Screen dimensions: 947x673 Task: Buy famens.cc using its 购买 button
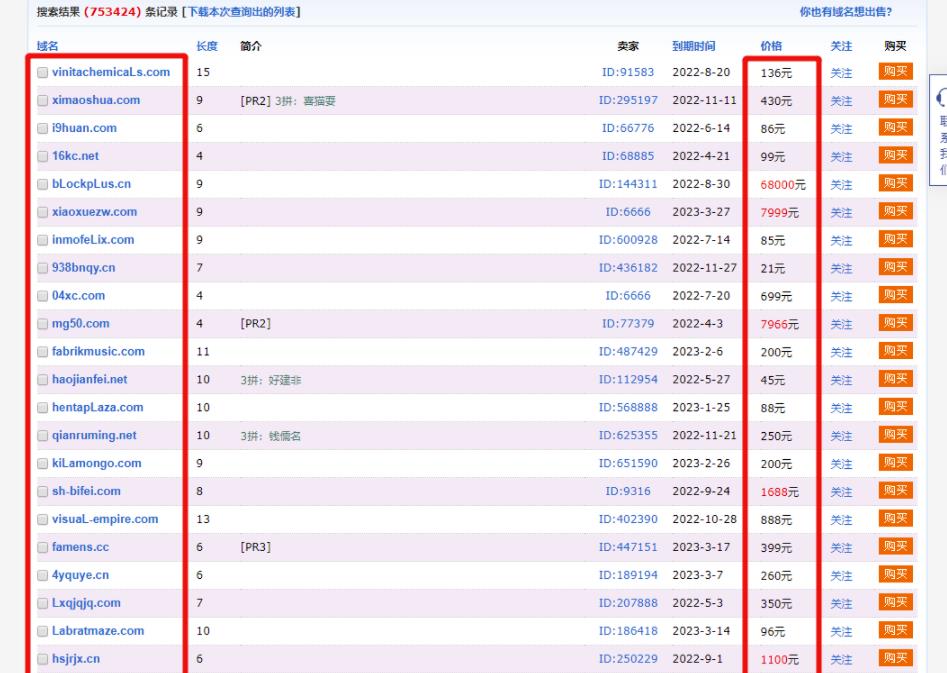click(x=895, y=547)
